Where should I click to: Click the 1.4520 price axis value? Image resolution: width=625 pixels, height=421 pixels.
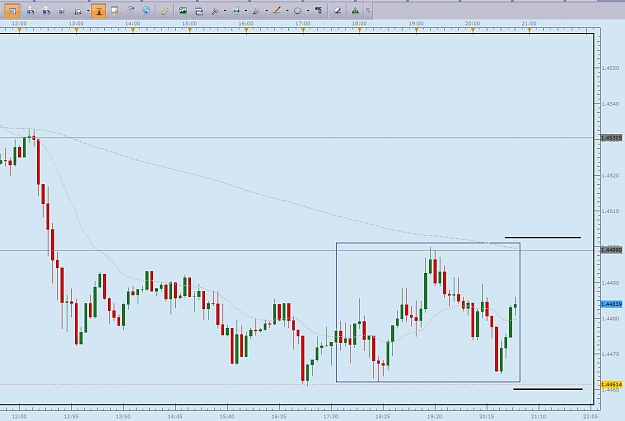(611, 175)
